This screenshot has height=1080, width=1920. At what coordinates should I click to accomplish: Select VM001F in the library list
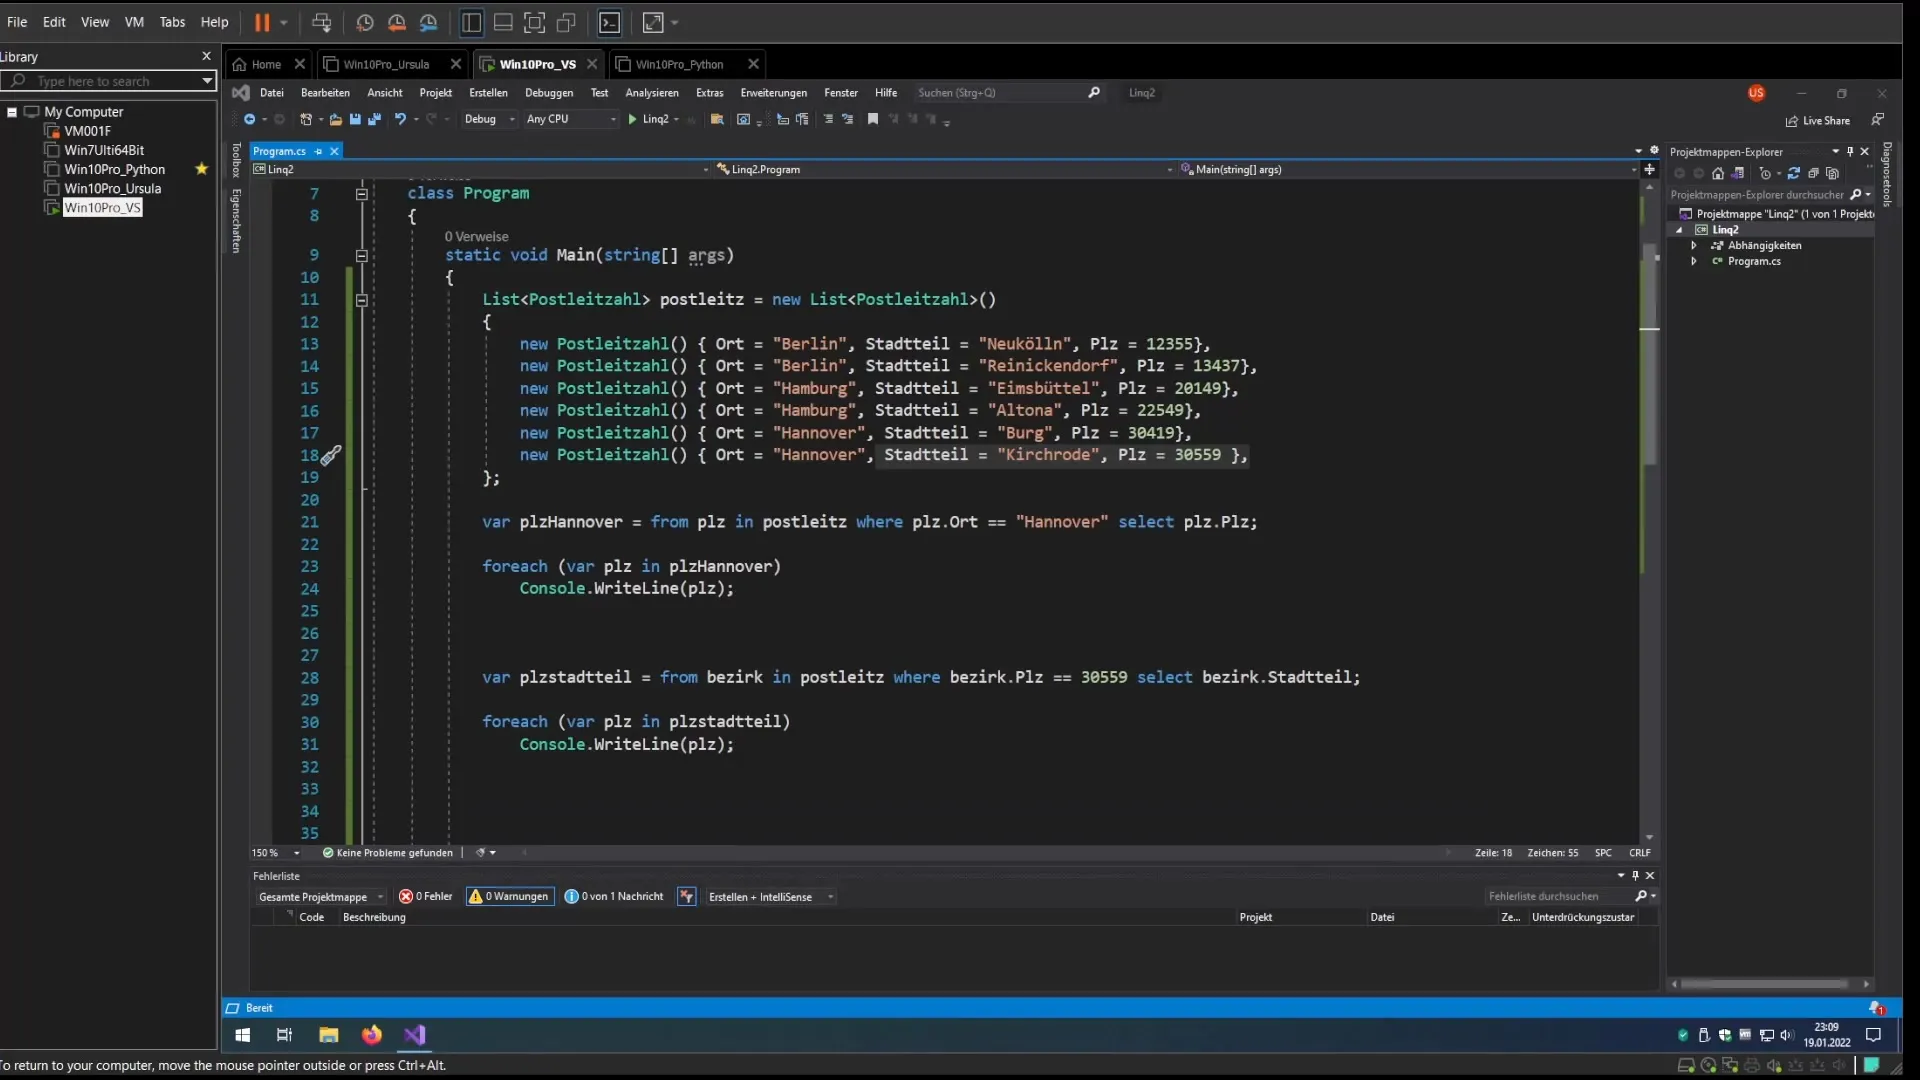(87, 131)
